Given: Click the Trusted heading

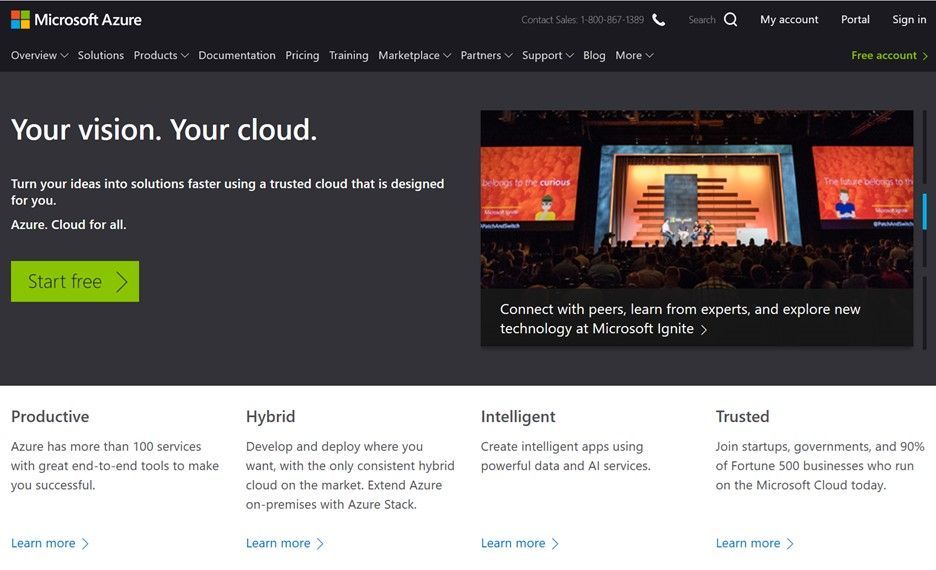Looking at the screenshot, I should tap(743, 417).
